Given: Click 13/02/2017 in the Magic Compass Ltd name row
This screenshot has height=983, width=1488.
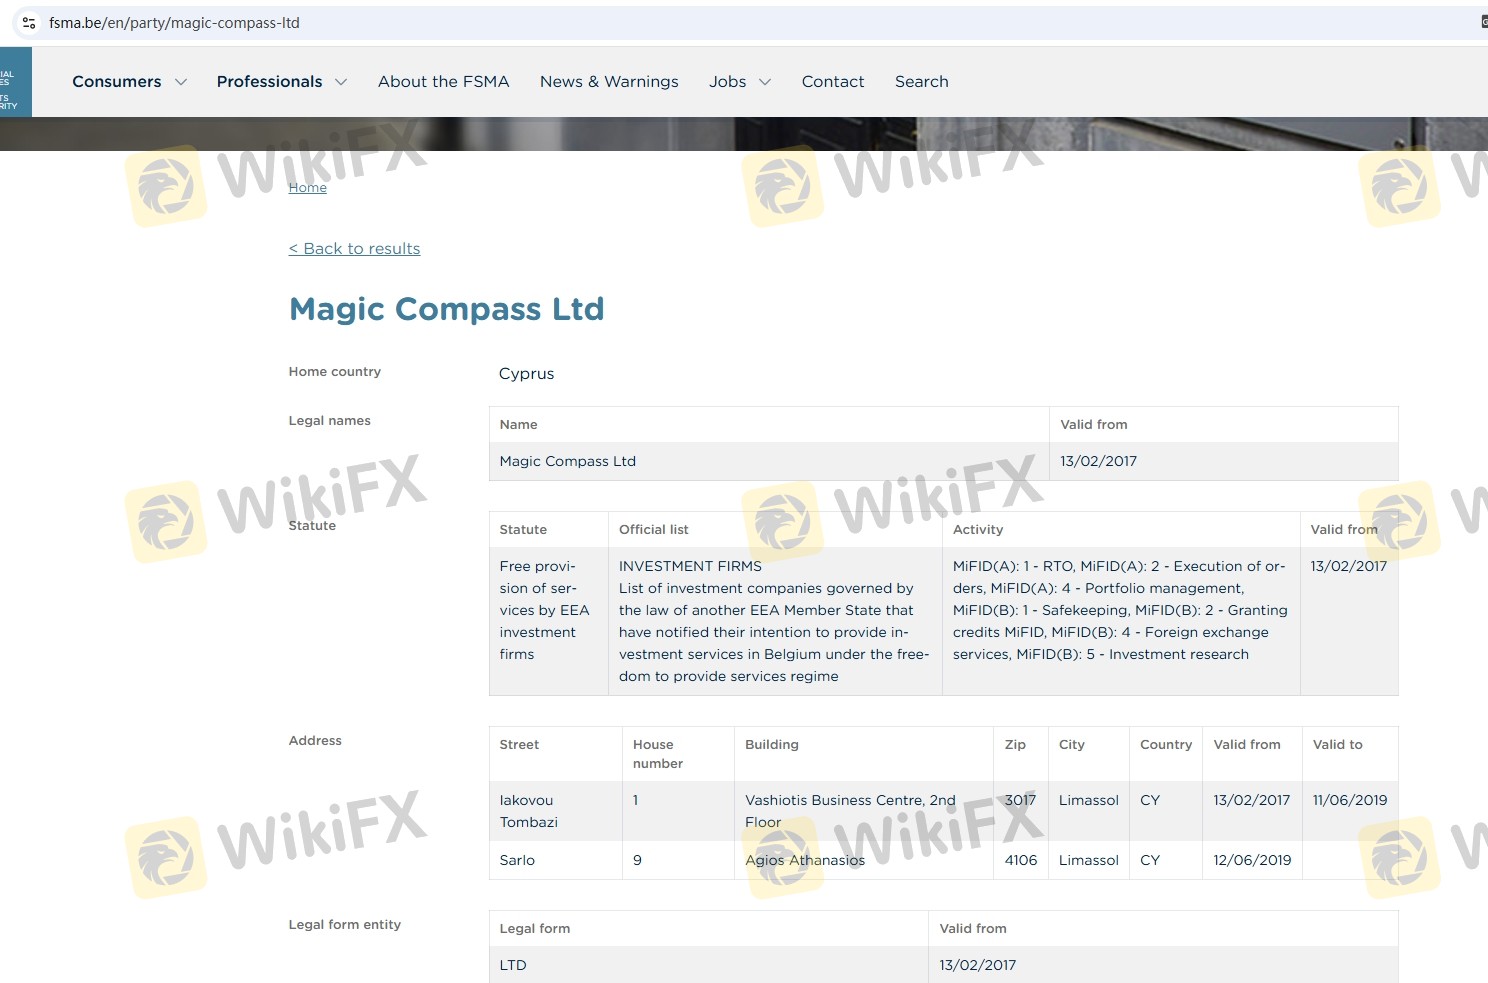Looking at the screenshot, I should click(1099, 461).
